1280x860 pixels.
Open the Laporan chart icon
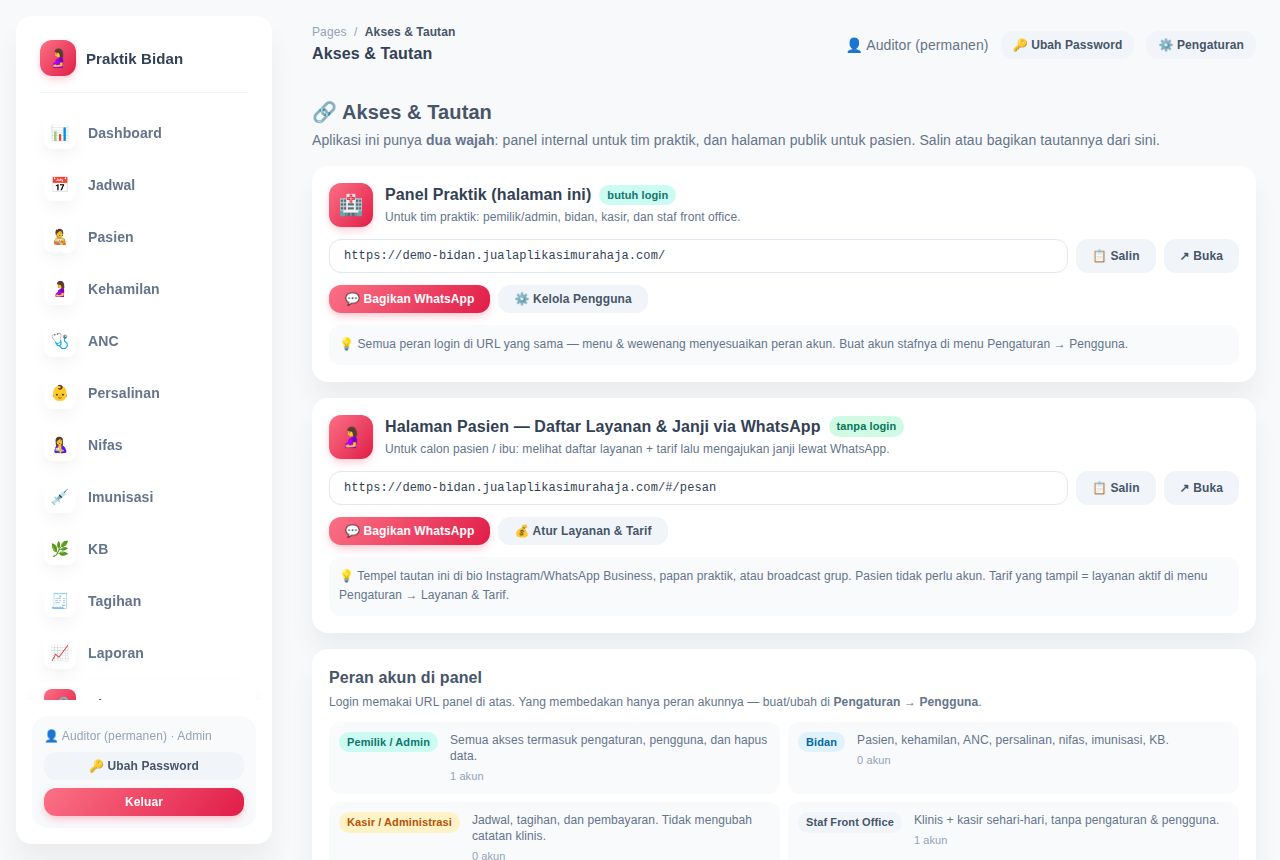pyautogui.click(x=60, y=653)
